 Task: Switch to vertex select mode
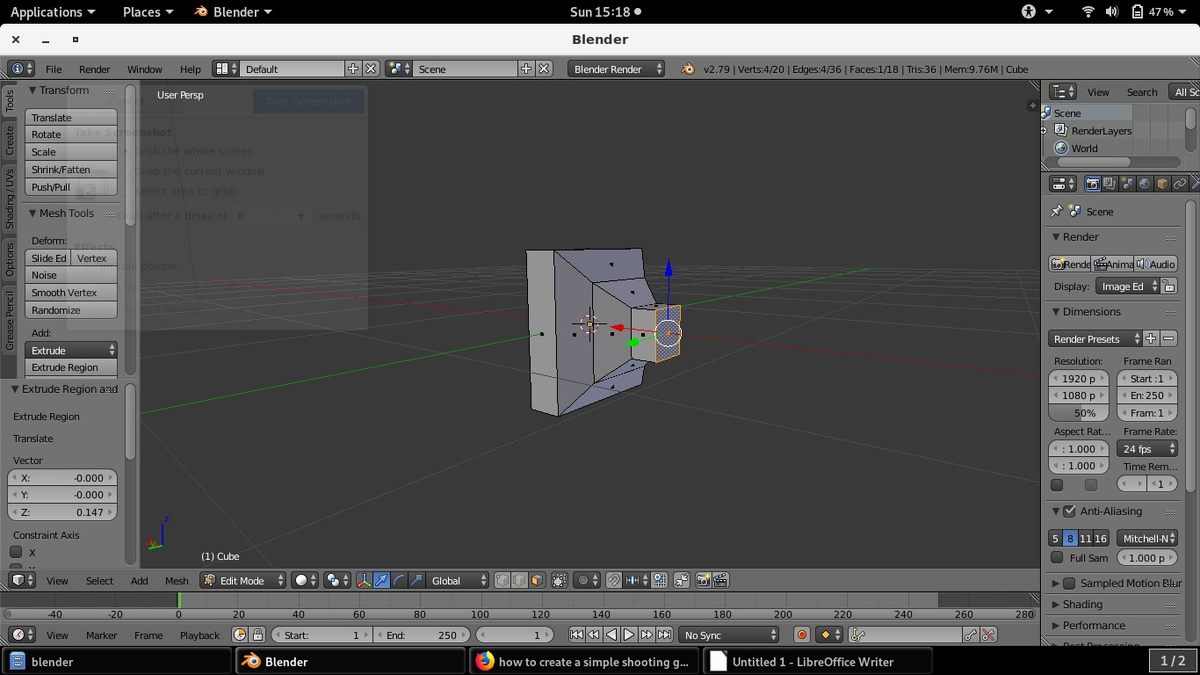pos(503,580)
